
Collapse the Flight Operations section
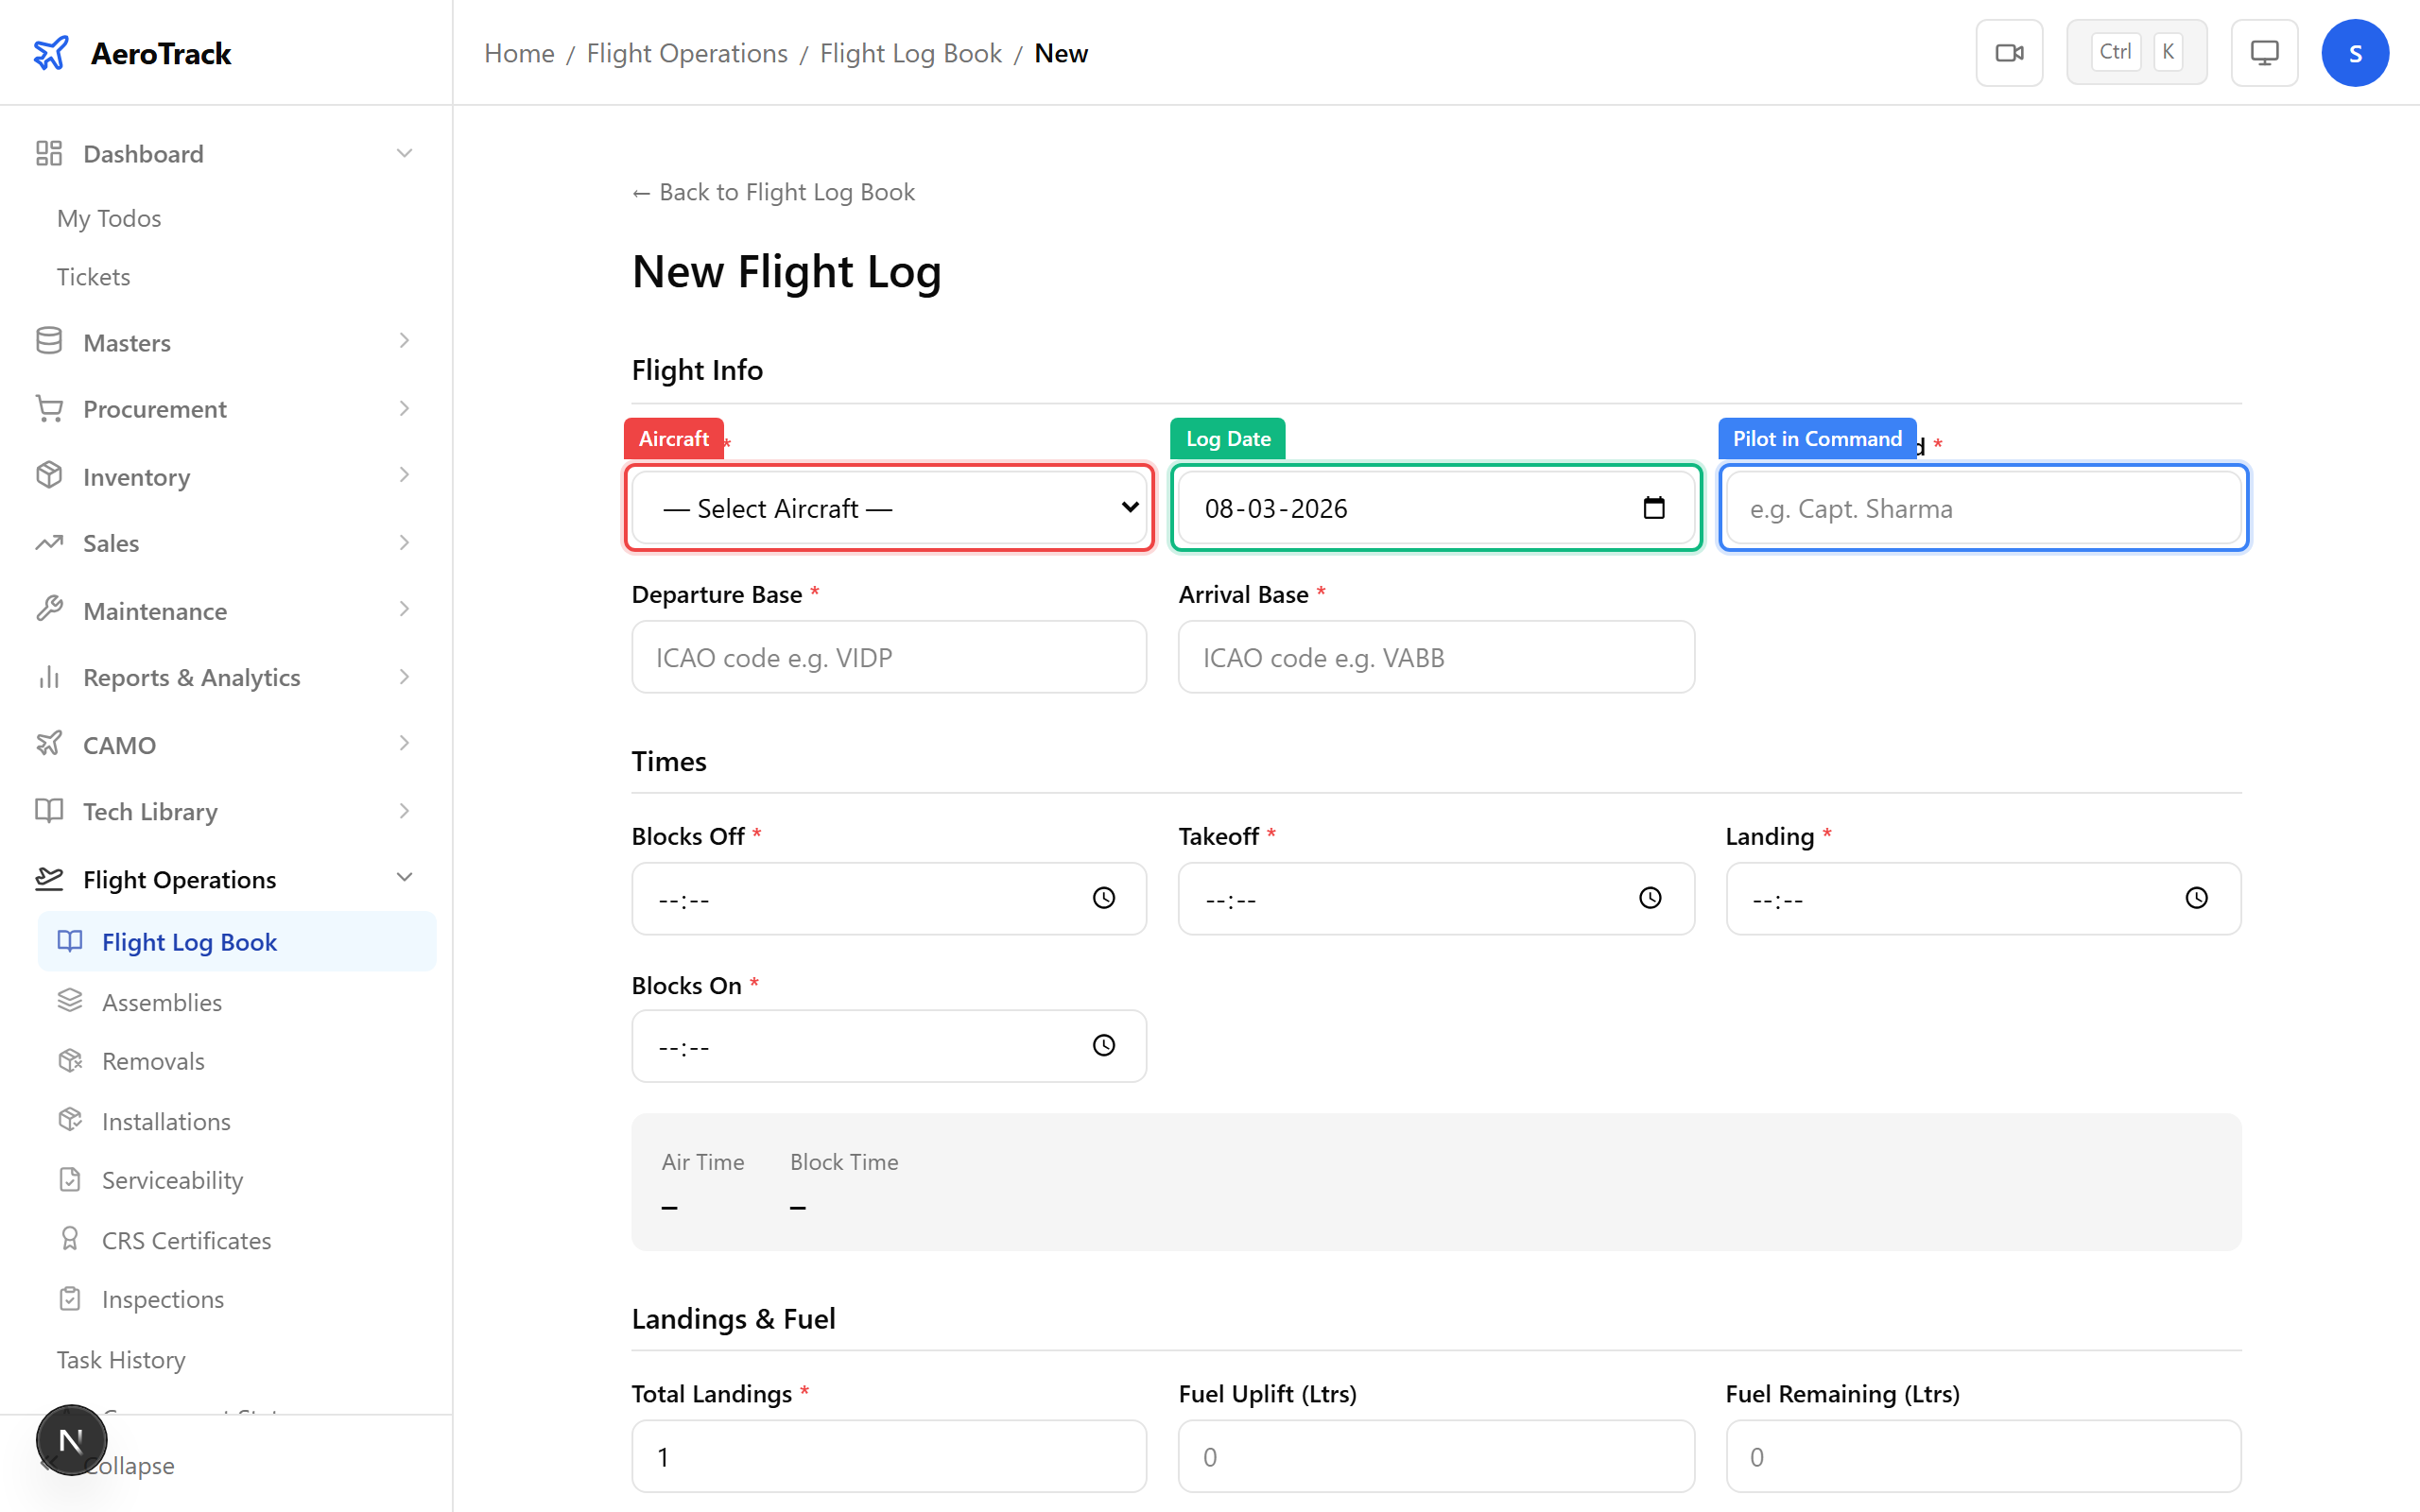click(404, 877)
